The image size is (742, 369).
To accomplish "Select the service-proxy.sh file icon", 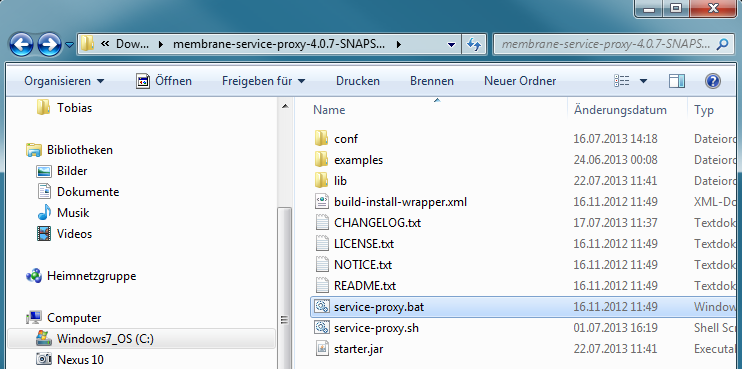I will pos(322,327).
